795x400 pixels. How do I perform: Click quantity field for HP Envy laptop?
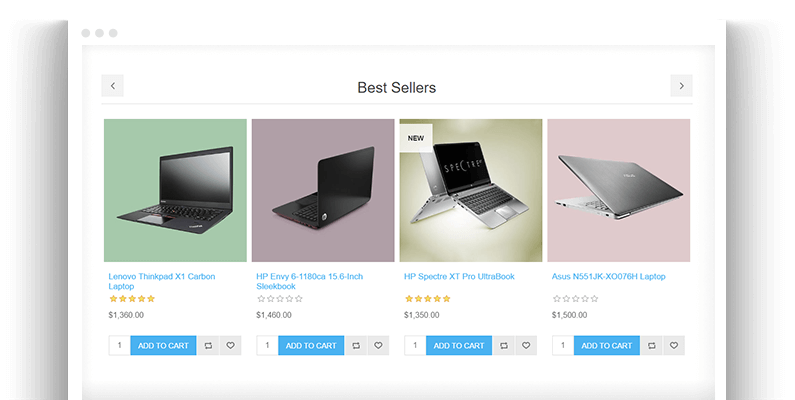click(x=267, y=345)
